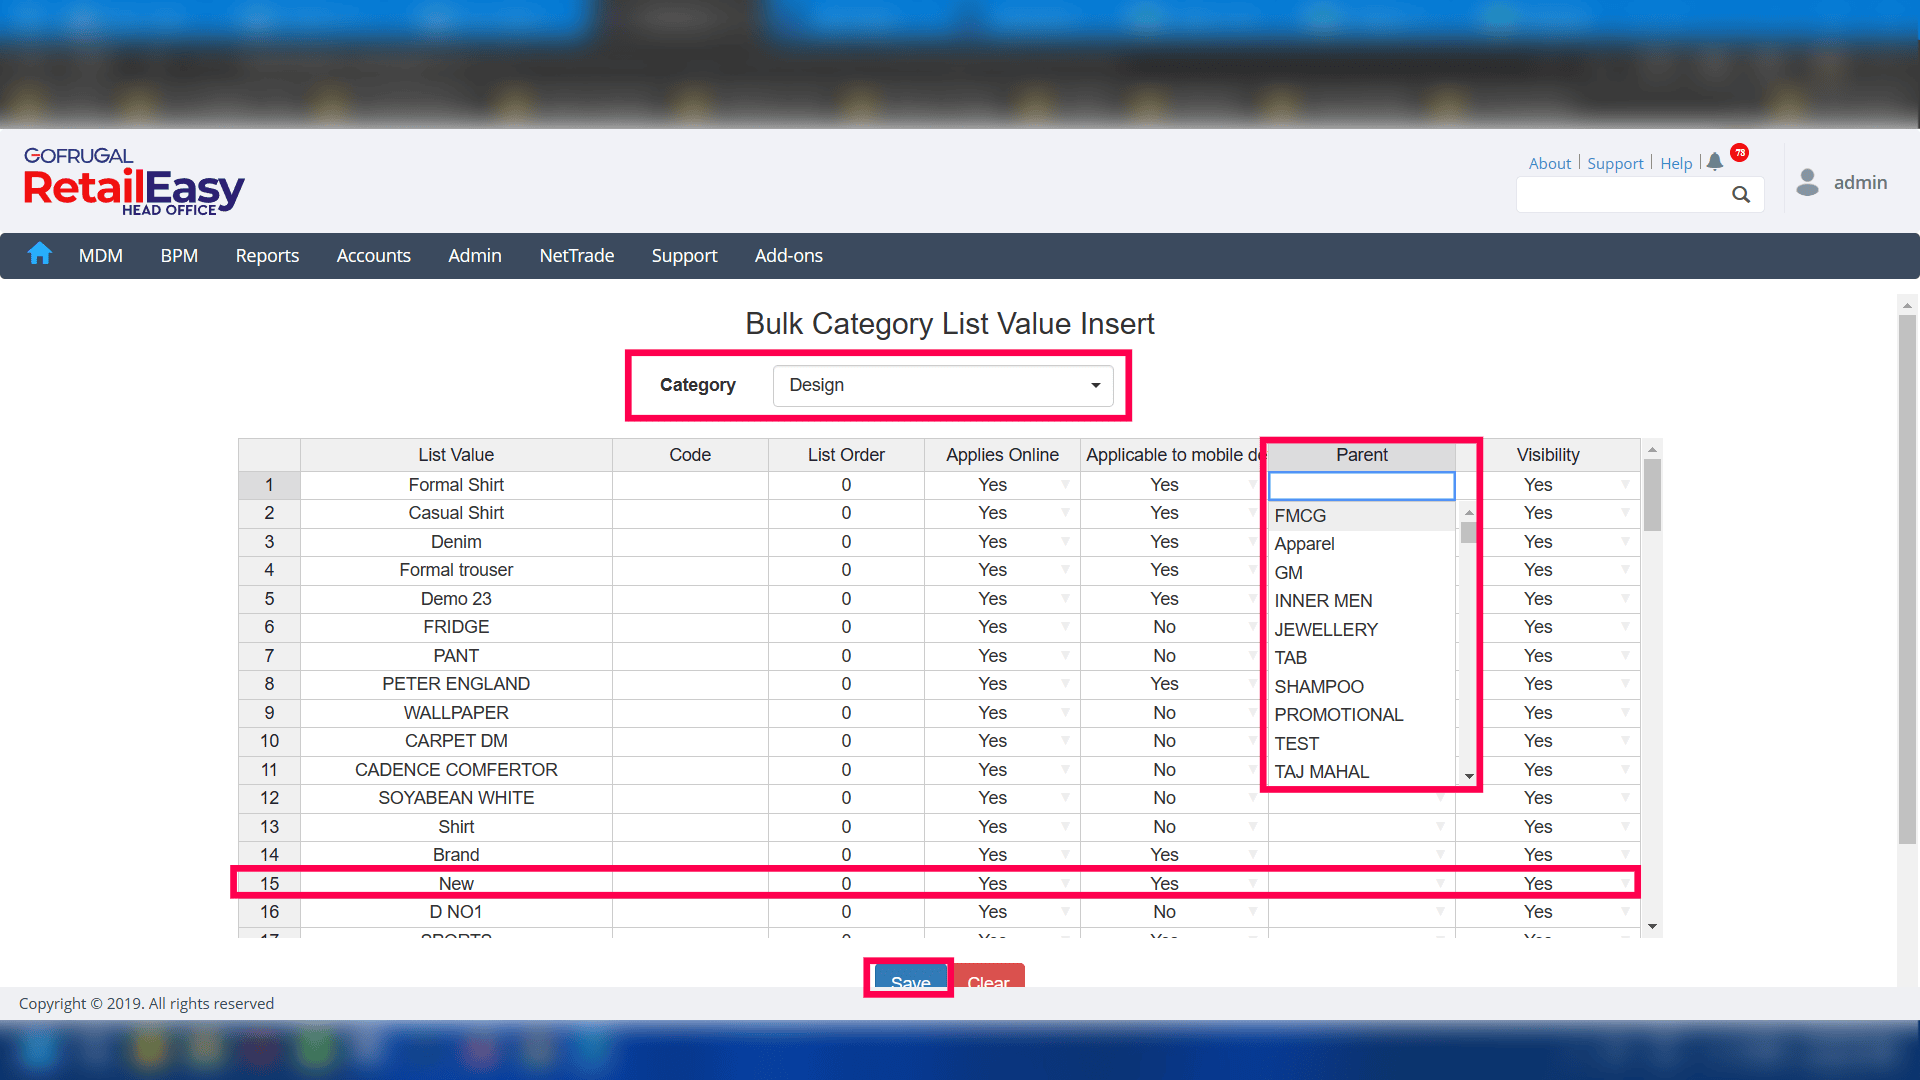Open the notifications bell icon
This screenshot has height=1080, width=1920.
coord(1715,162)
